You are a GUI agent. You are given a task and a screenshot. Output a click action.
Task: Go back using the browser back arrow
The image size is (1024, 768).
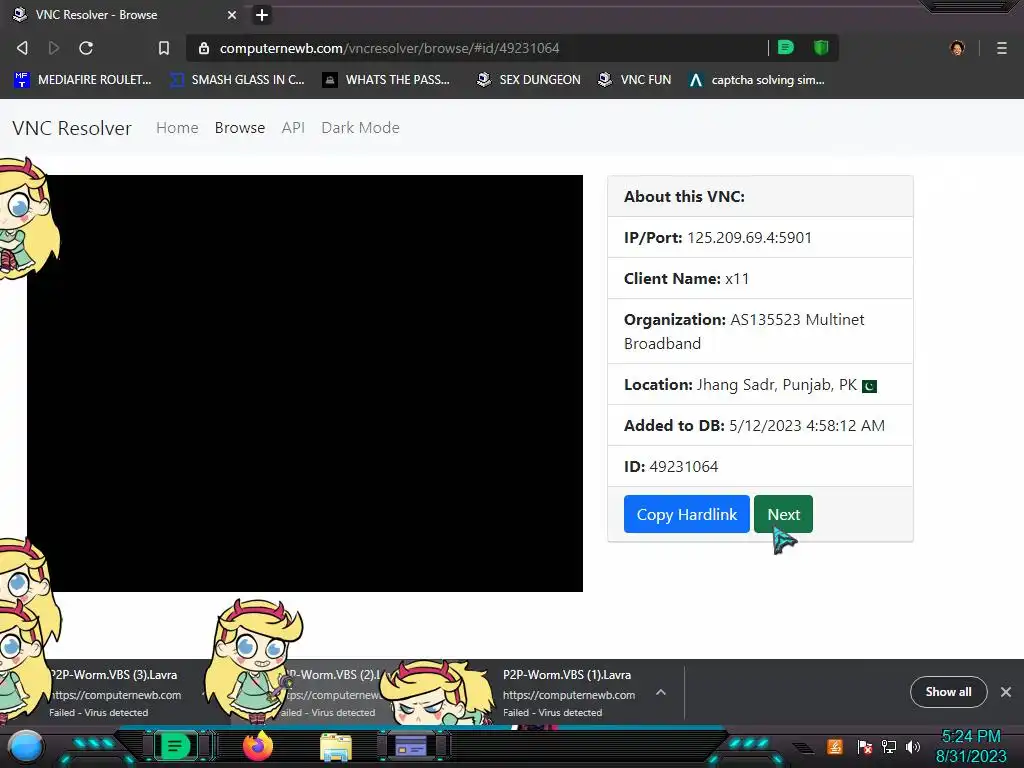[x=22, y=48]
